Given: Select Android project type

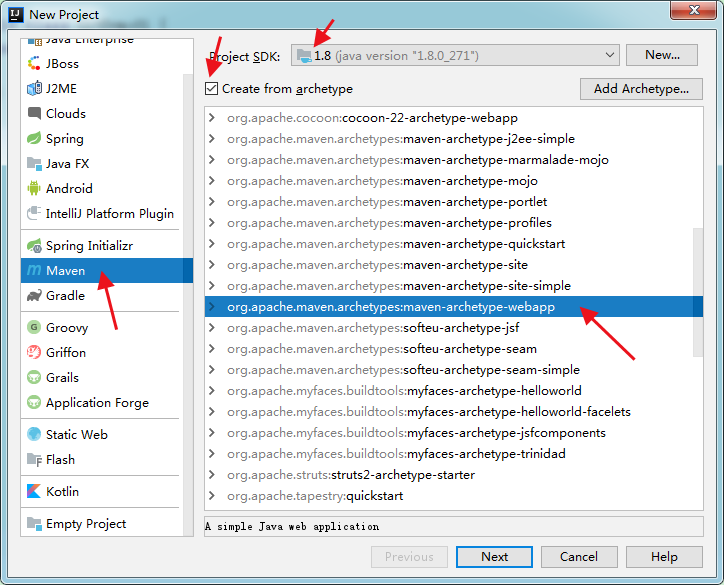Looking at the screenshot, I should [x=102, y=188].
